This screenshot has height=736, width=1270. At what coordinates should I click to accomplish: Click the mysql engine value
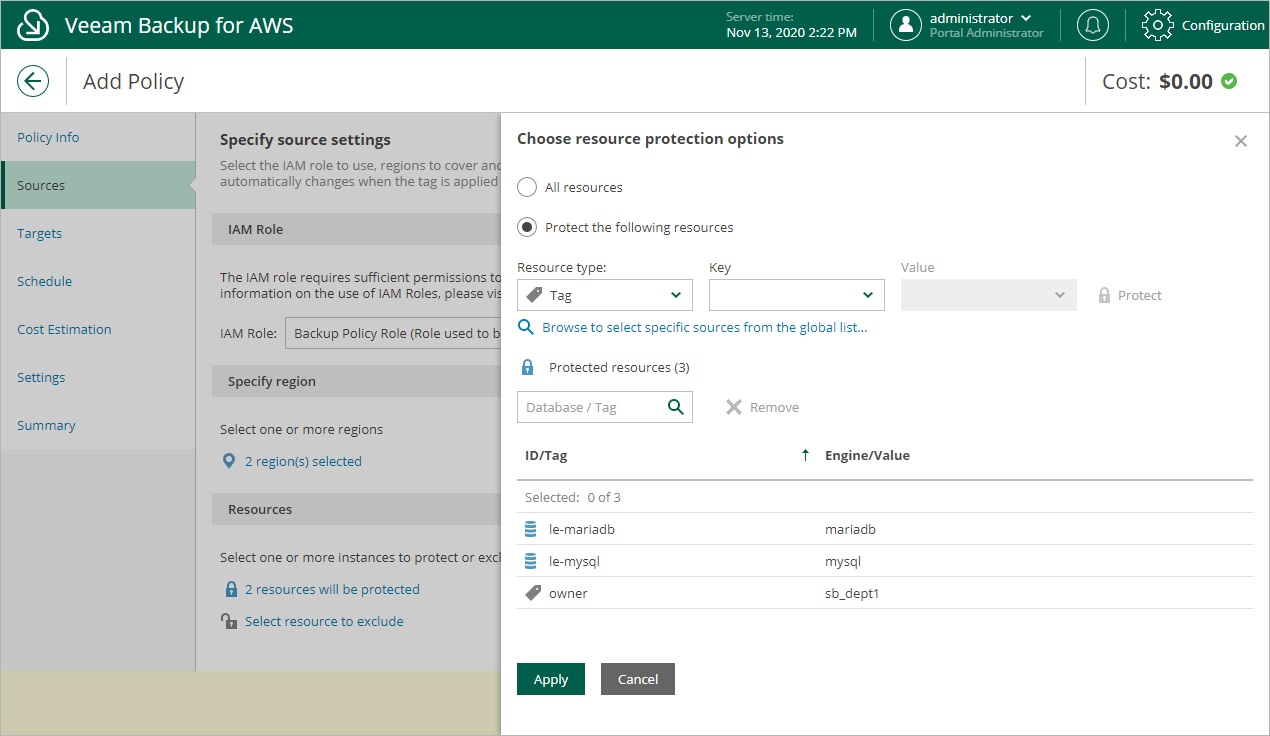click(843, 561)
